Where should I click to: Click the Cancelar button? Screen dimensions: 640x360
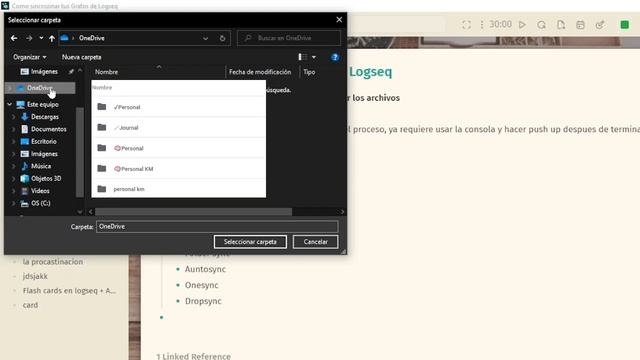pyautogui.click(x=316, y=242)
